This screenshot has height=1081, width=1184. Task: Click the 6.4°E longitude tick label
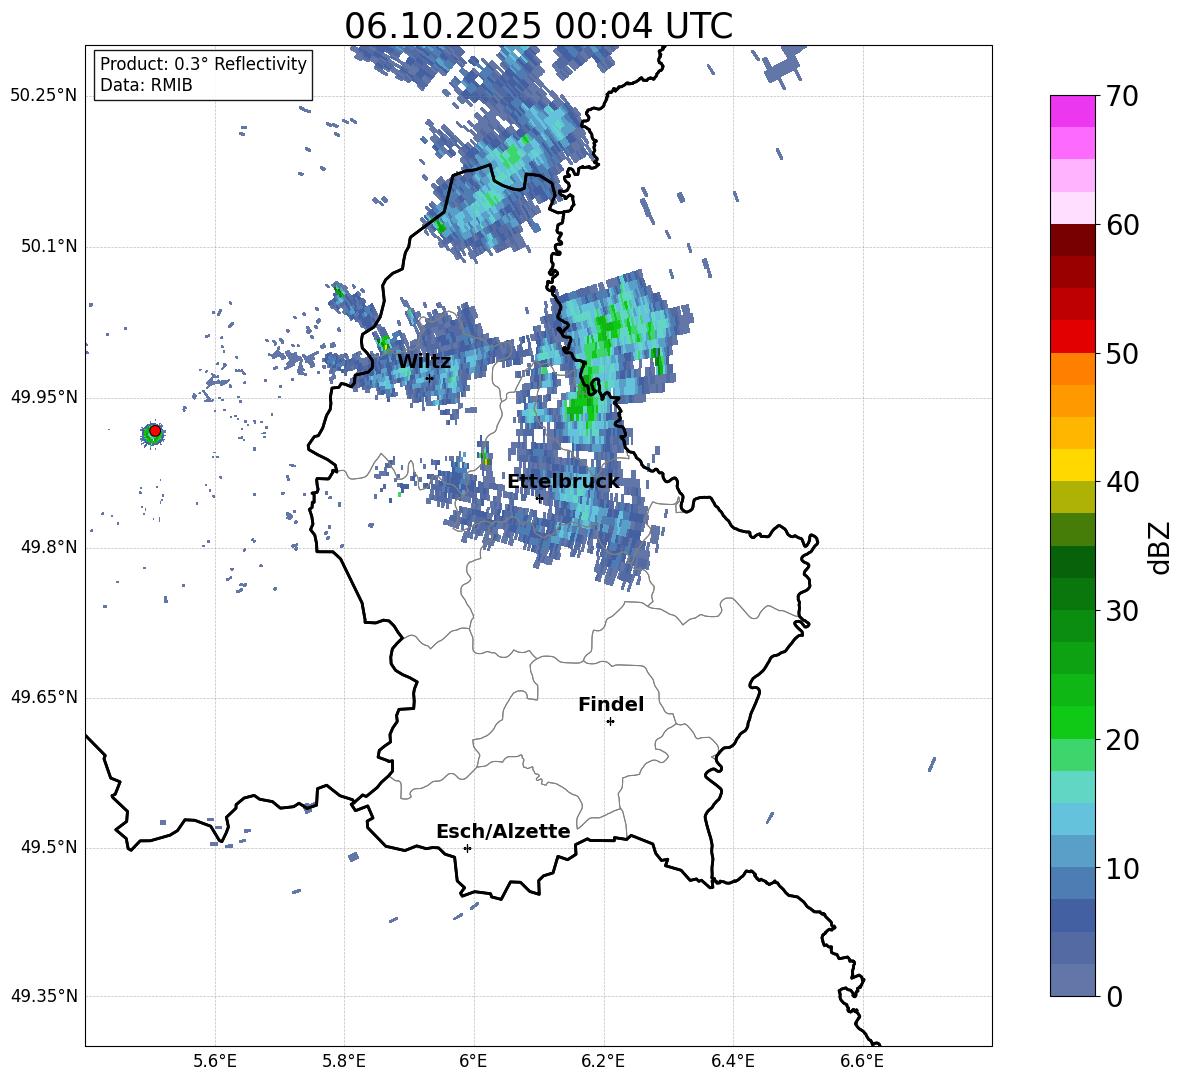[733, 1061]
